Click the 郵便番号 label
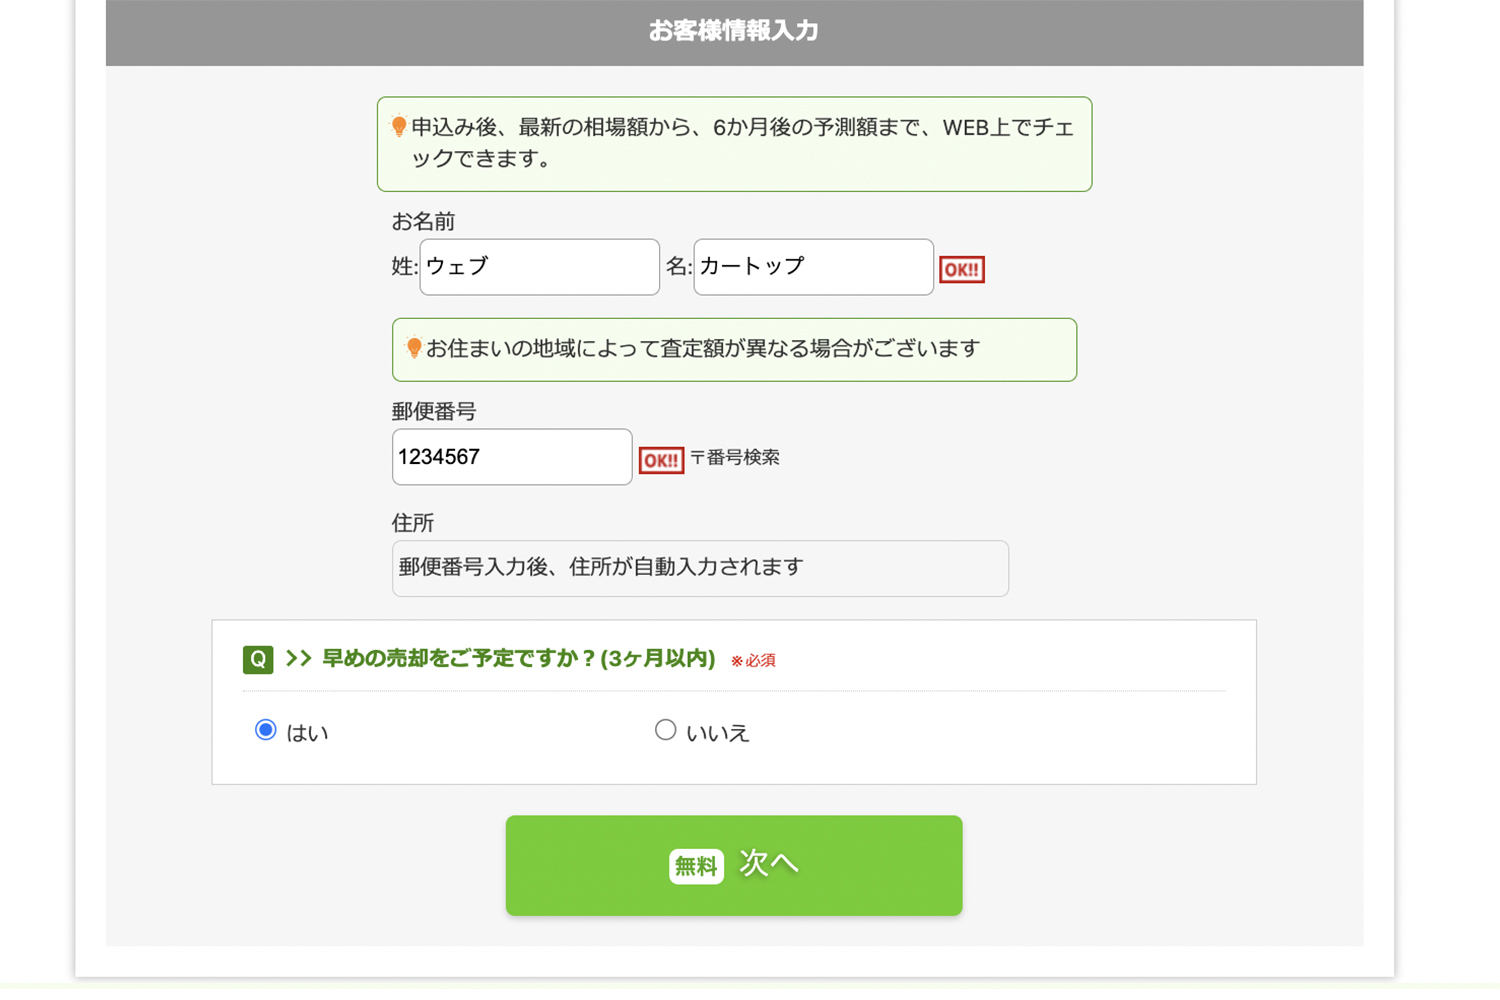This screenshot has height=1000, width=1500. tap(434, 412)
